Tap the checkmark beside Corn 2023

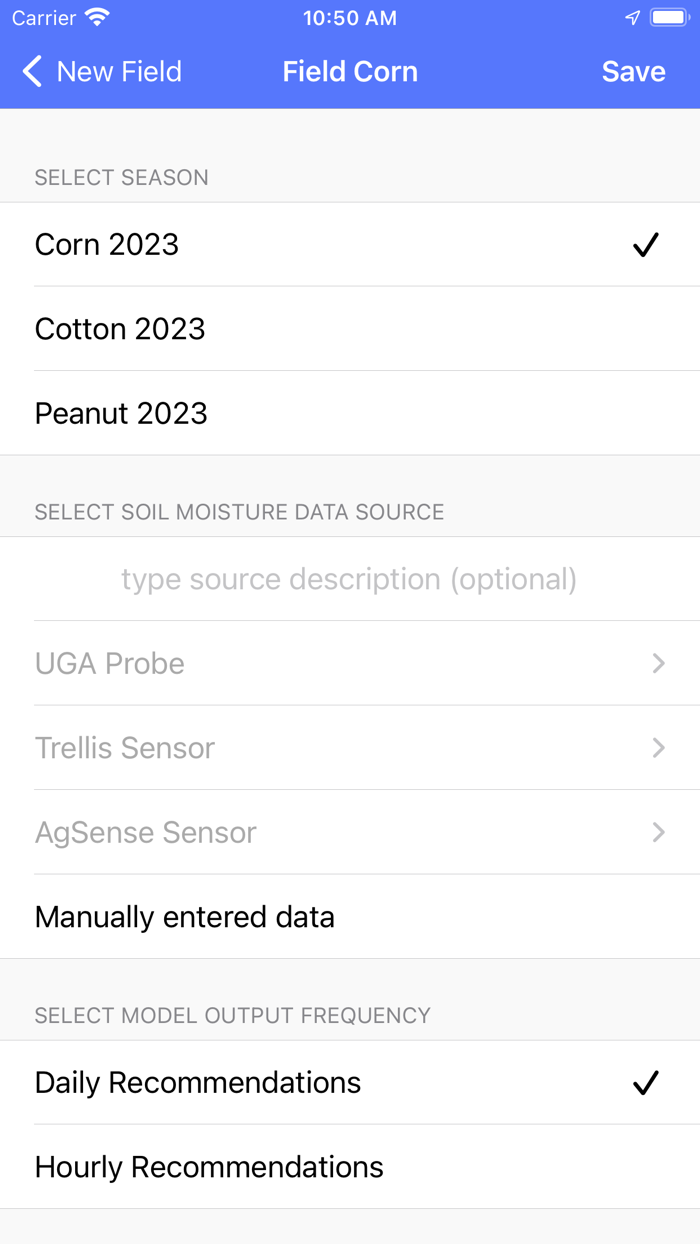tap(647, 244)
